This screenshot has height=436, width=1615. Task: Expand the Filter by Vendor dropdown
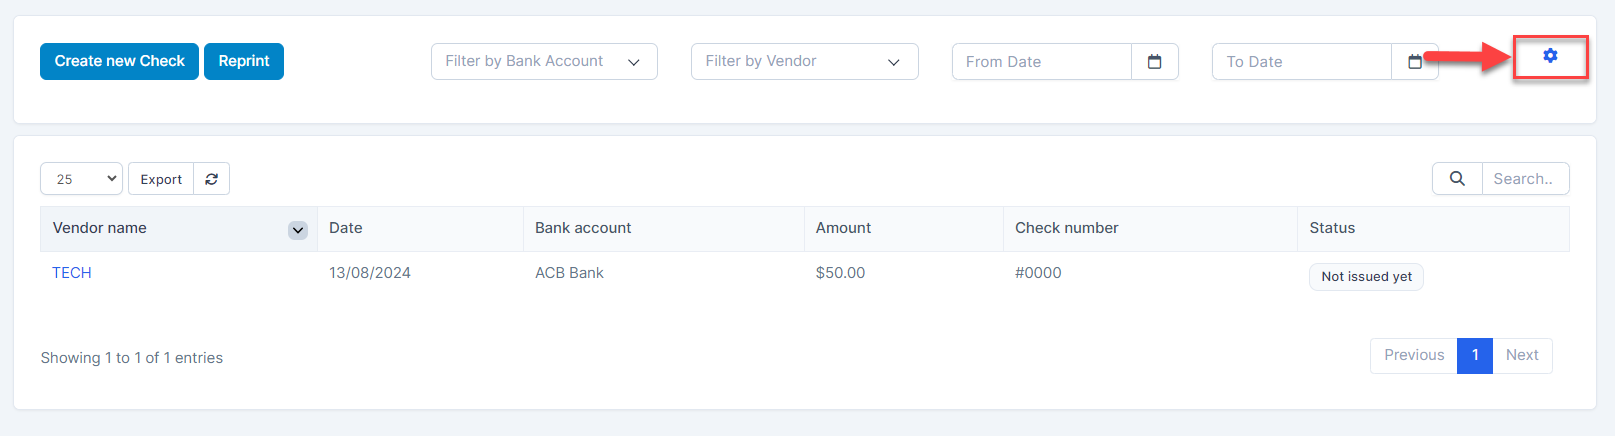coord(804,62)
